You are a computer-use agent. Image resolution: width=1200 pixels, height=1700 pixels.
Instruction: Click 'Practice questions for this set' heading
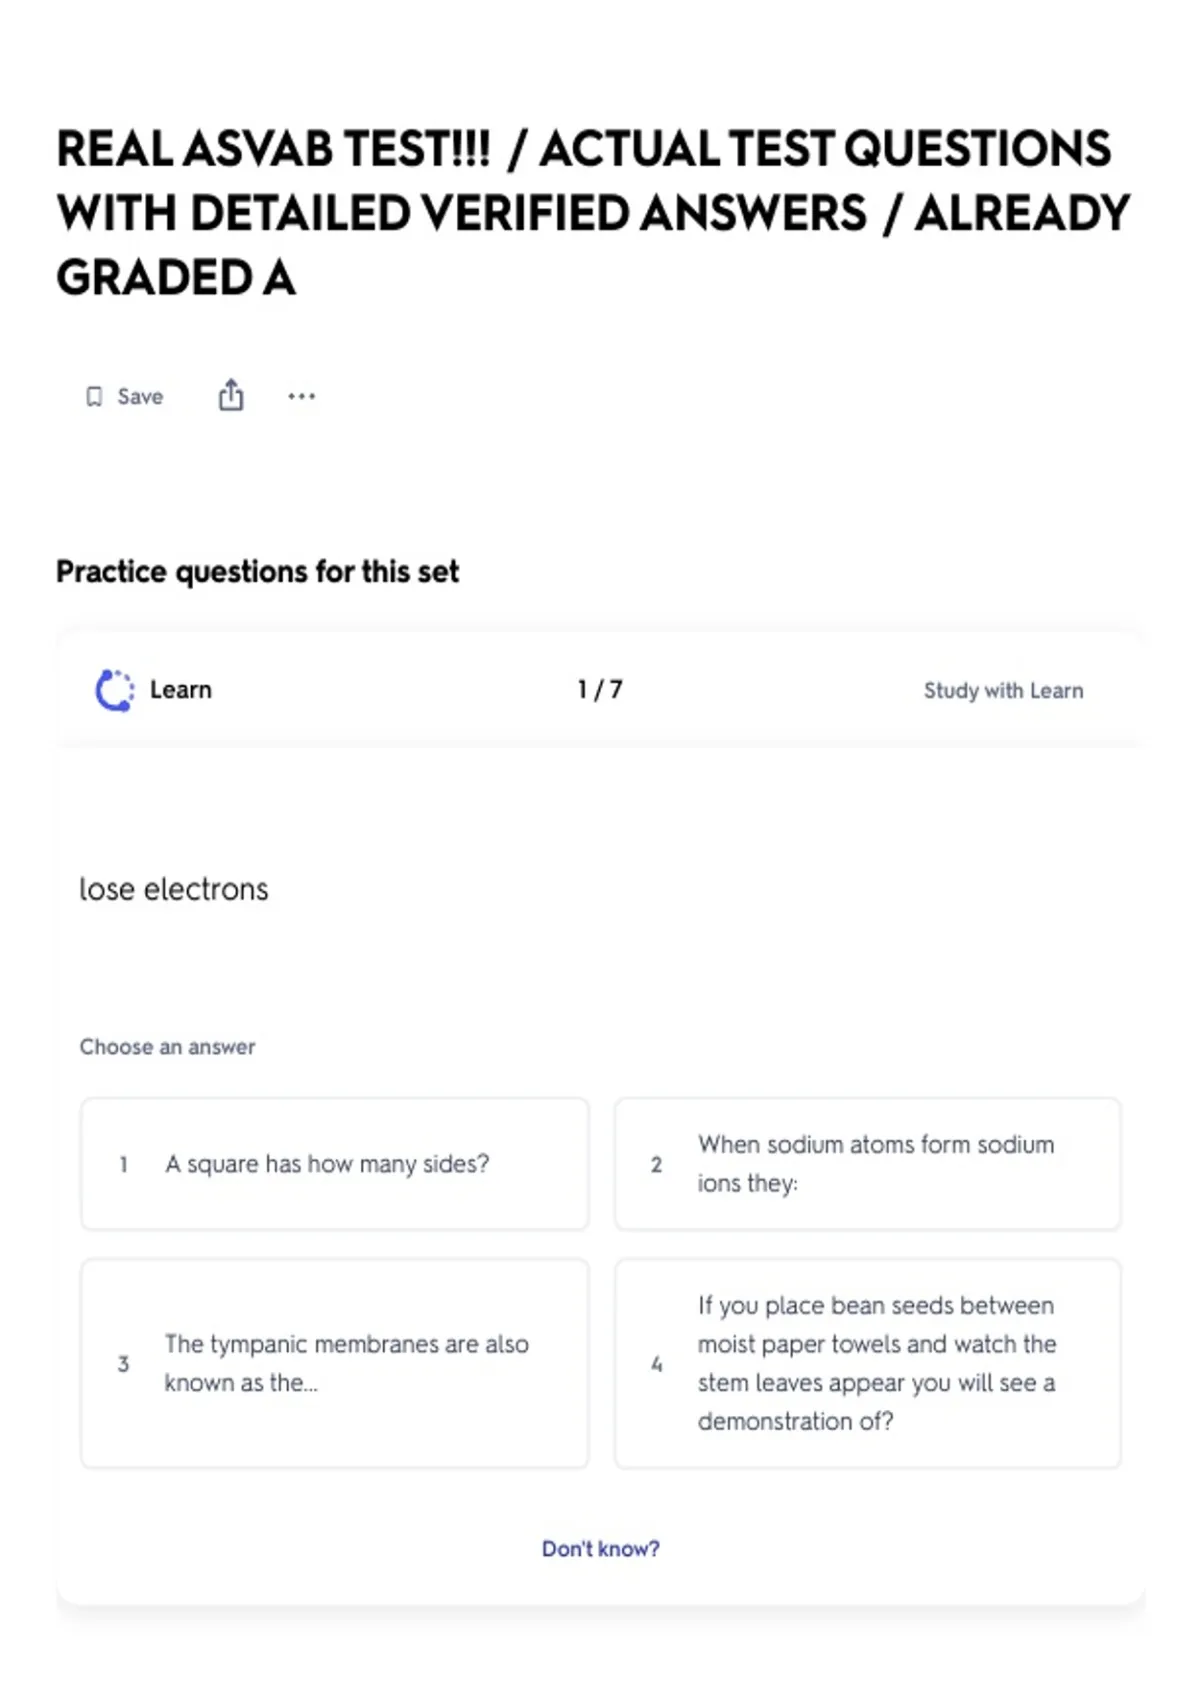pos(258,572)
